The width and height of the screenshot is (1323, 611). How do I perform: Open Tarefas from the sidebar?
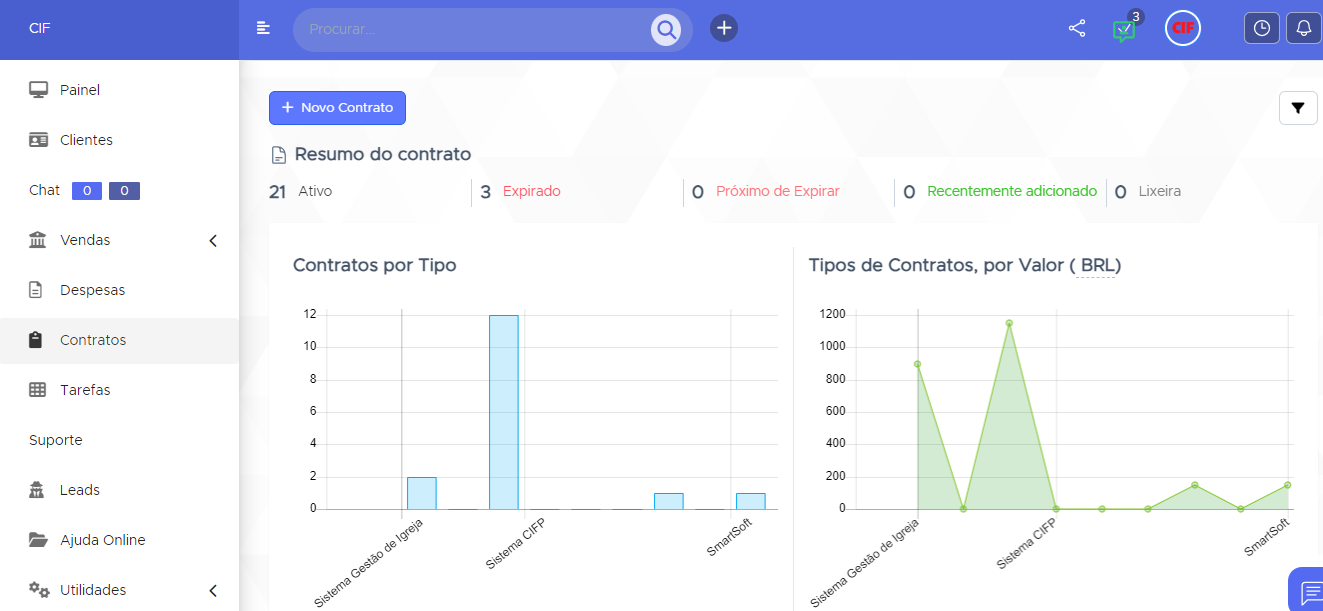85,390
